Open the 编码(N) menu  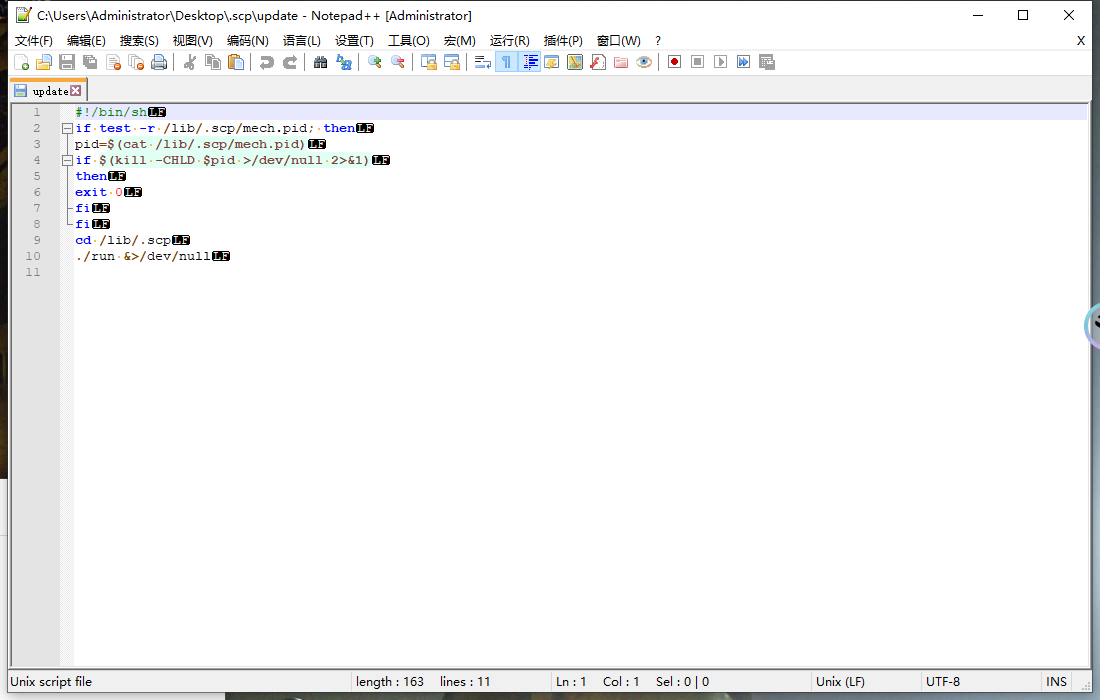[x=248, y=41]
